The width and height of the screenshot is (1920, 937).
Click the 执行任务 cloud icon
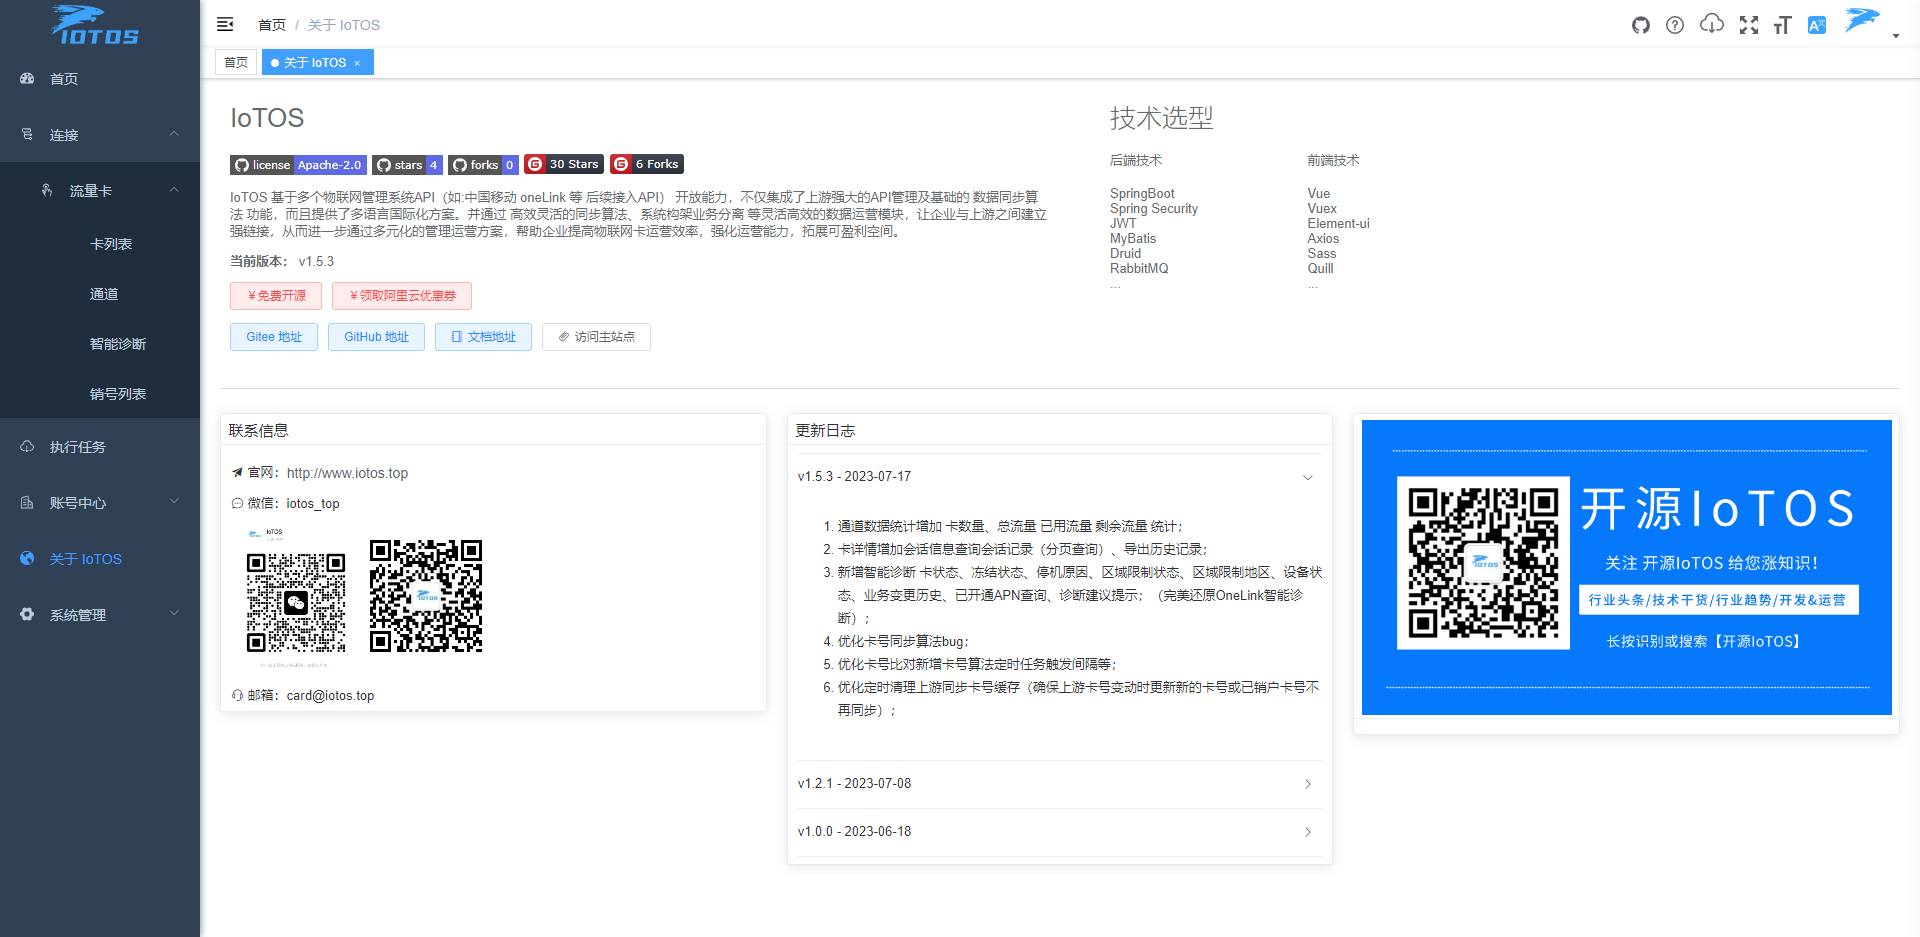click(x=27, y=446)
